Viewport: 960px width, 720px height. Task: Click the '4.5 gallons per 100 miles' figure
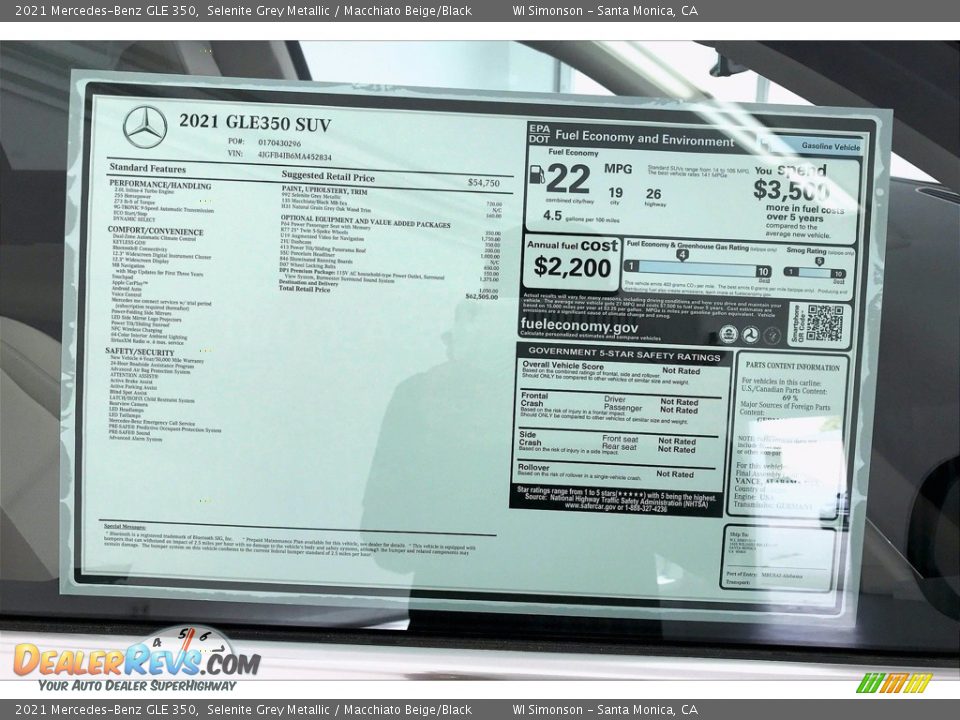[x=581, y=216]
